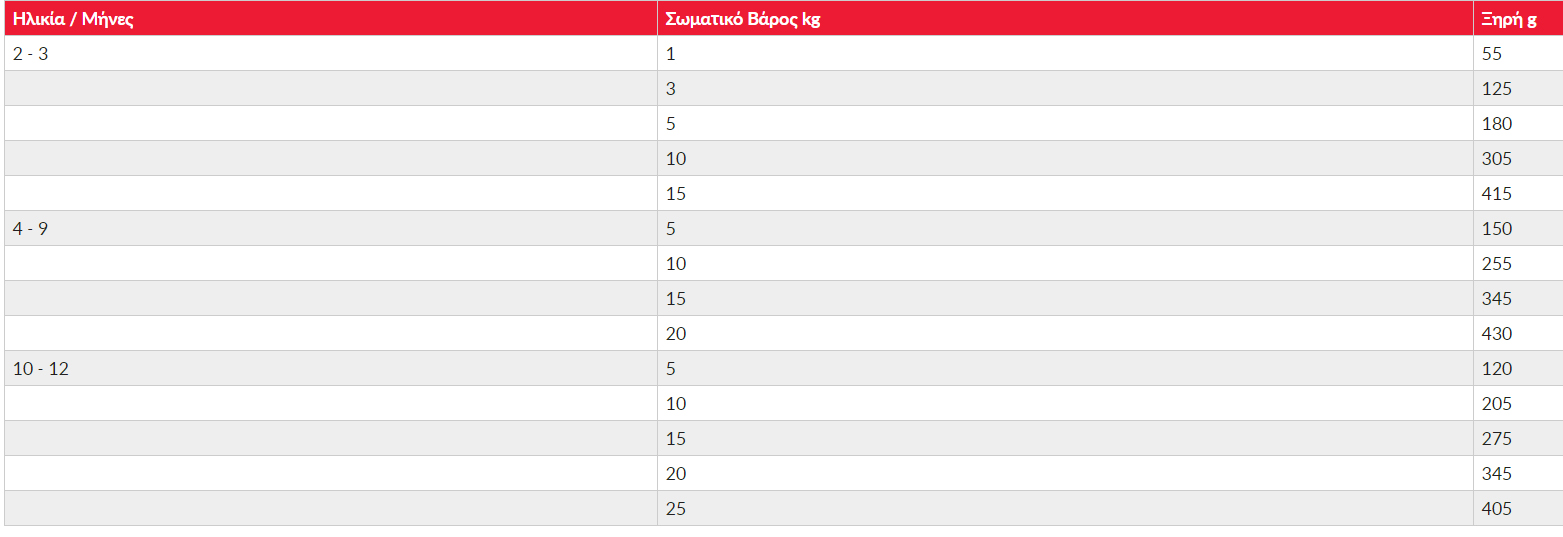Select the '4 - 9' age cell
The width and height of the screenshot is (1563, 537).
[331, 229]
